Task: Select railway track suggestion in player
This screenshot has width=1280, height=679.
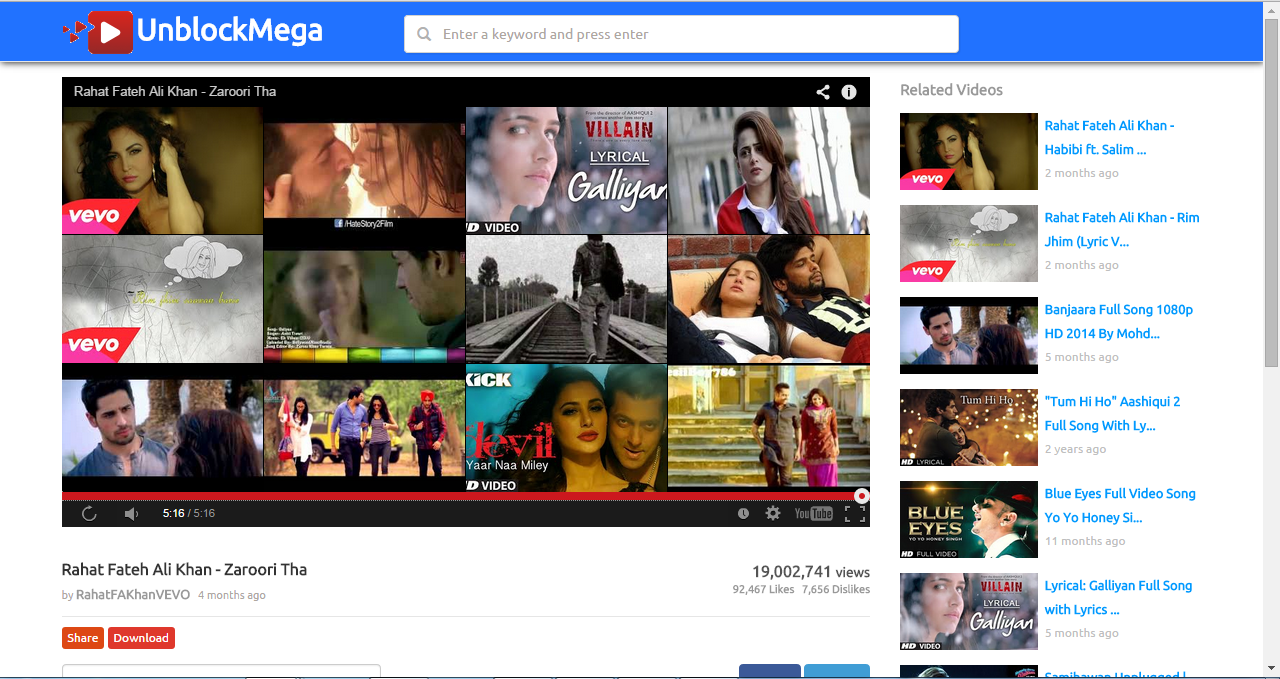Action: click(x=566, y=299)
